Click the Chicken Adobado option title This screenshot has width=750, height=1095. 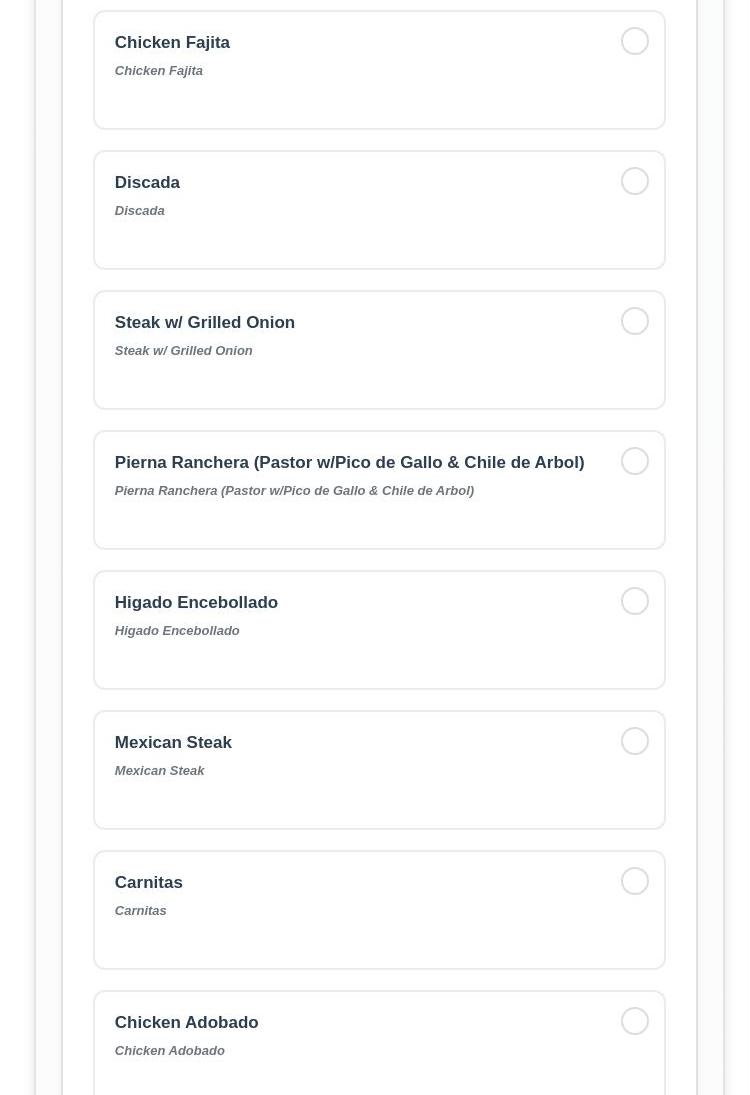tap(186, 1023)
